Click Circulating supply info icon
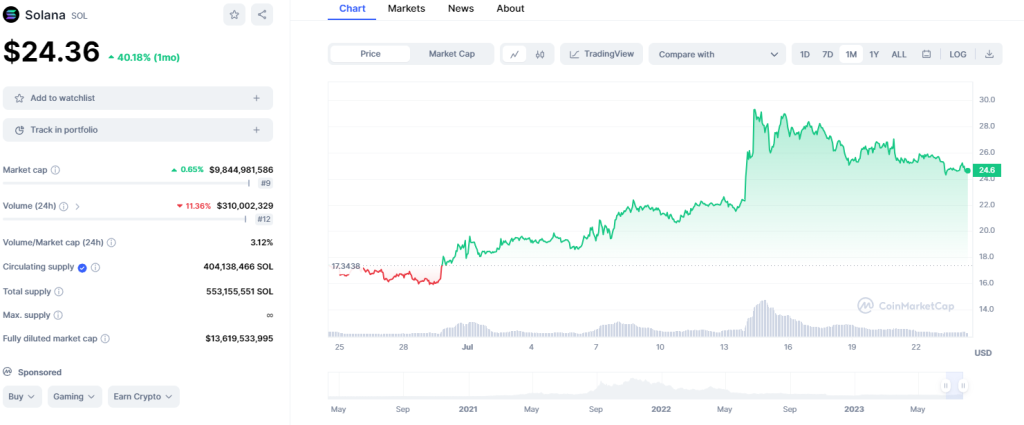The image size is (1024, 425). [95, 268]
